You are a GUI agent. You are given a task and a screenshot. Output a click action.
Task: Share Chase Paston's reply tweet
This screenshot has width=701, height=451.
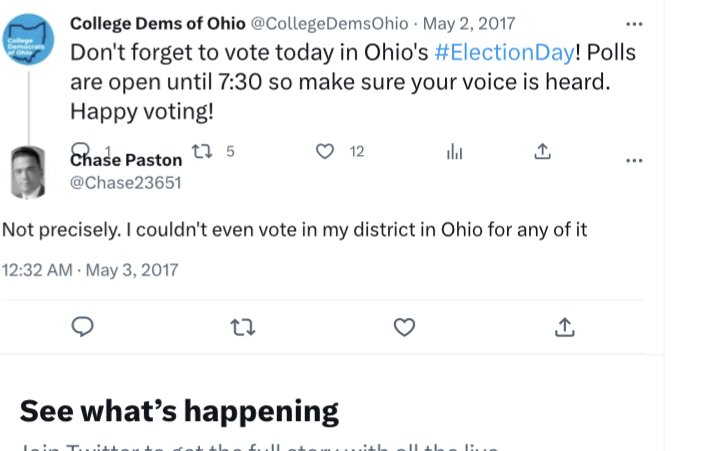564,327
